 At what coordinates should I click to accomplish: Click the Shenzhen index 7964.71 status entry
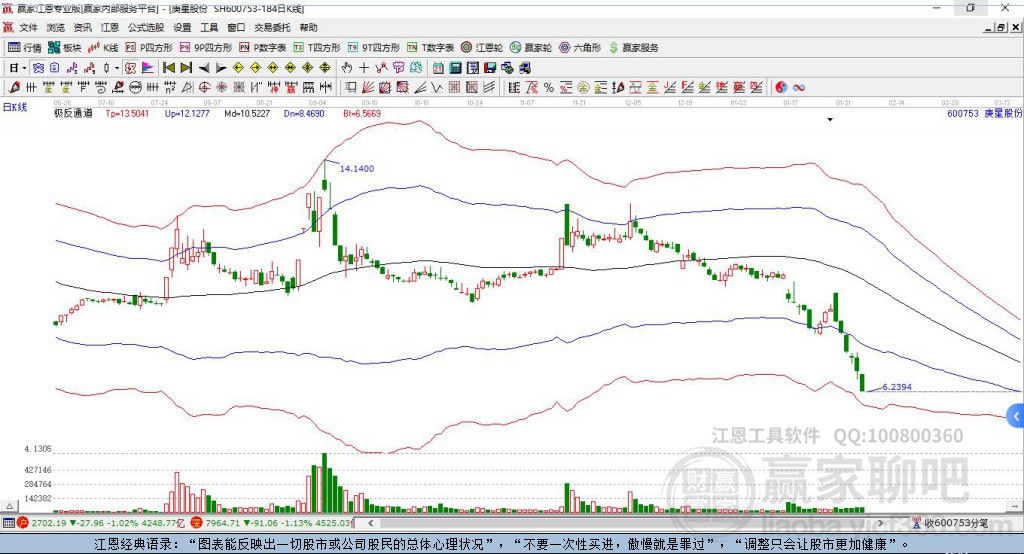[273, 523]
